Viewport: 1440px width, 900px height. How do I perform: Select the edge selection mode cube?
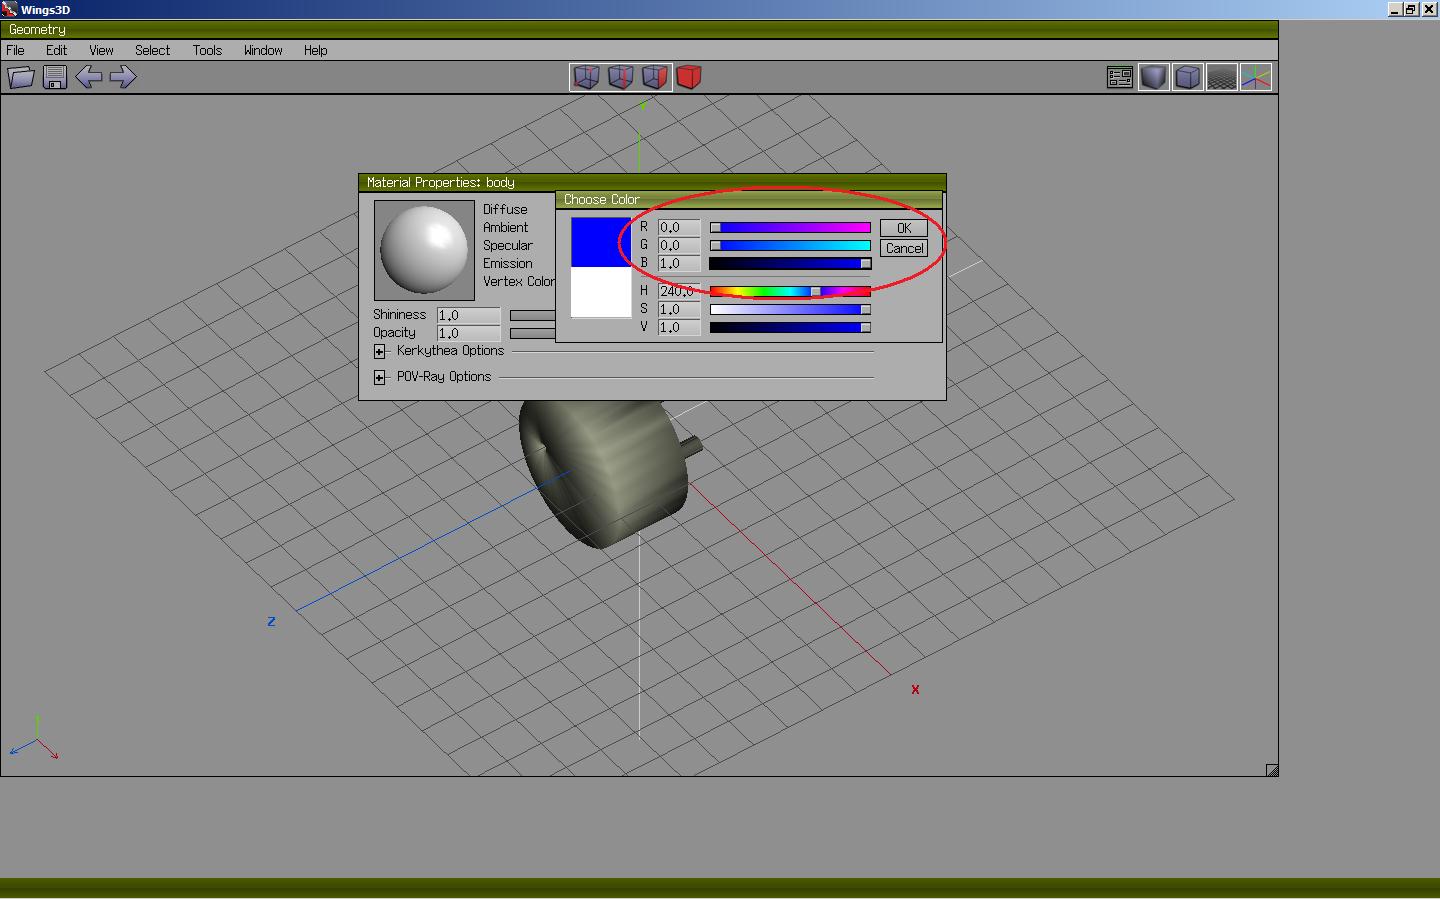click(x=620, y=77)
